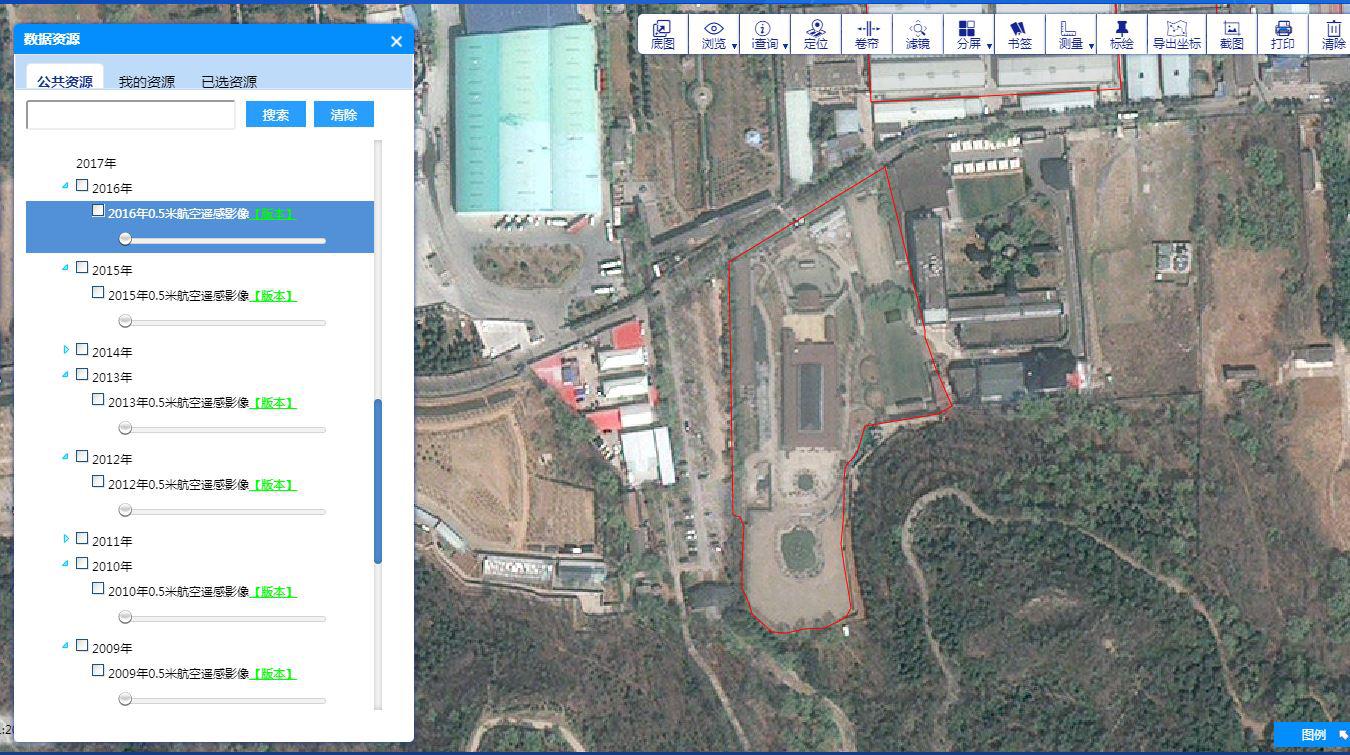The height and width of the screenshot is (755, 1350).
Task: Check the 2015年0.5米航空遥感影像 layer checkbox
Action: tap(98, 292)
